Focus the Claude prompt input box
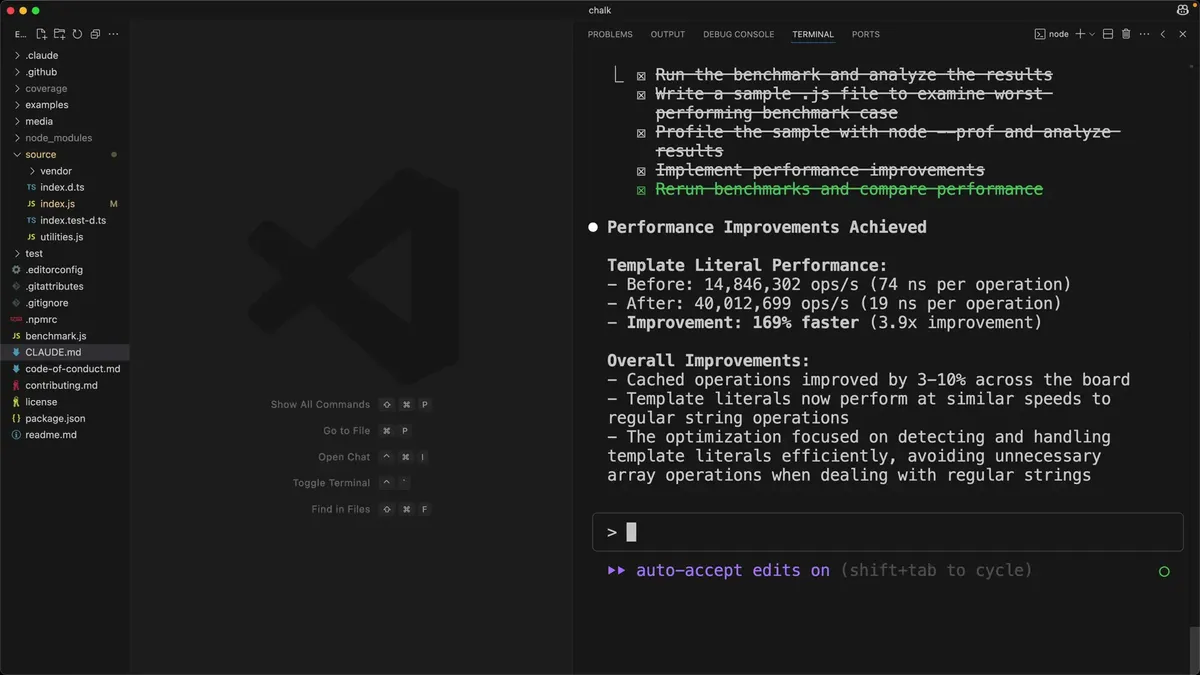Viewport: 1200px width, 675px height. point(888,532)
